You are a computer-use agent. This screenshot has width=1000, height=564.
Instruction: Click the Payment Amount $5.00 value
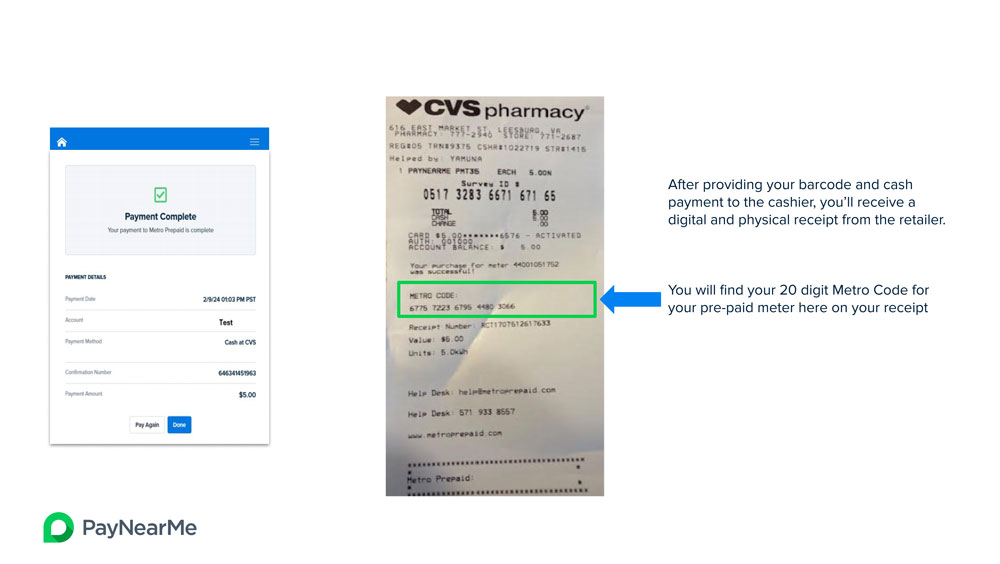tap(247, 395)
